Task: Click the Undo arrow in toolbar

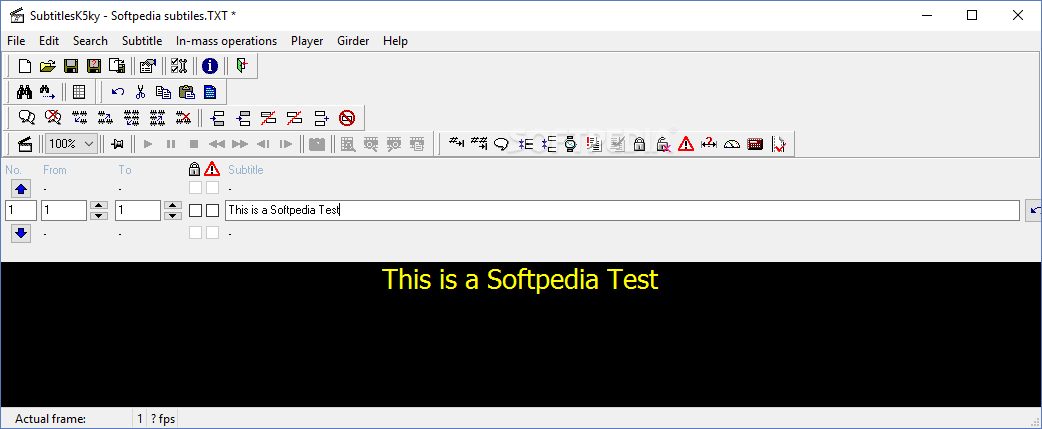Action: pyautogui.click(x=118, y=92)
